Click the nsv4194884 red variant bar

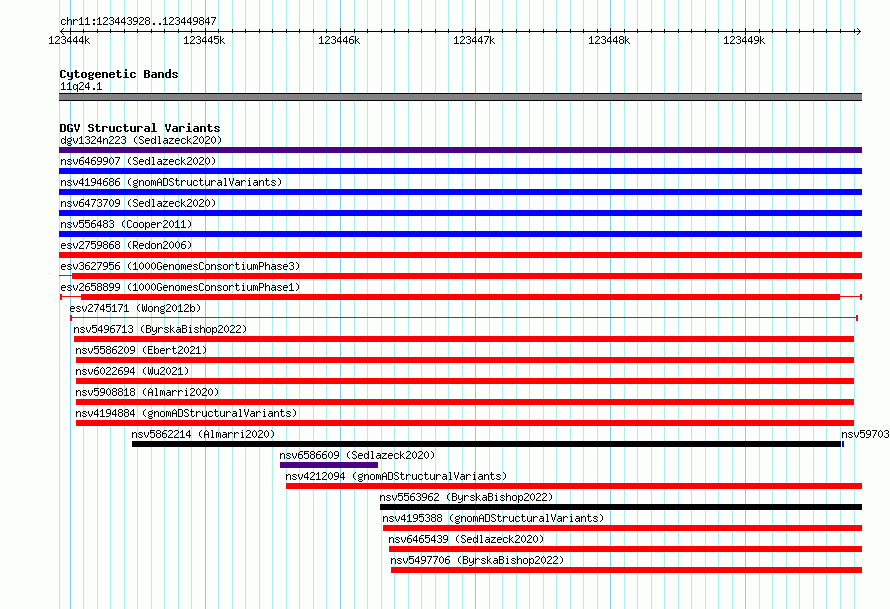tap(465, 423)
